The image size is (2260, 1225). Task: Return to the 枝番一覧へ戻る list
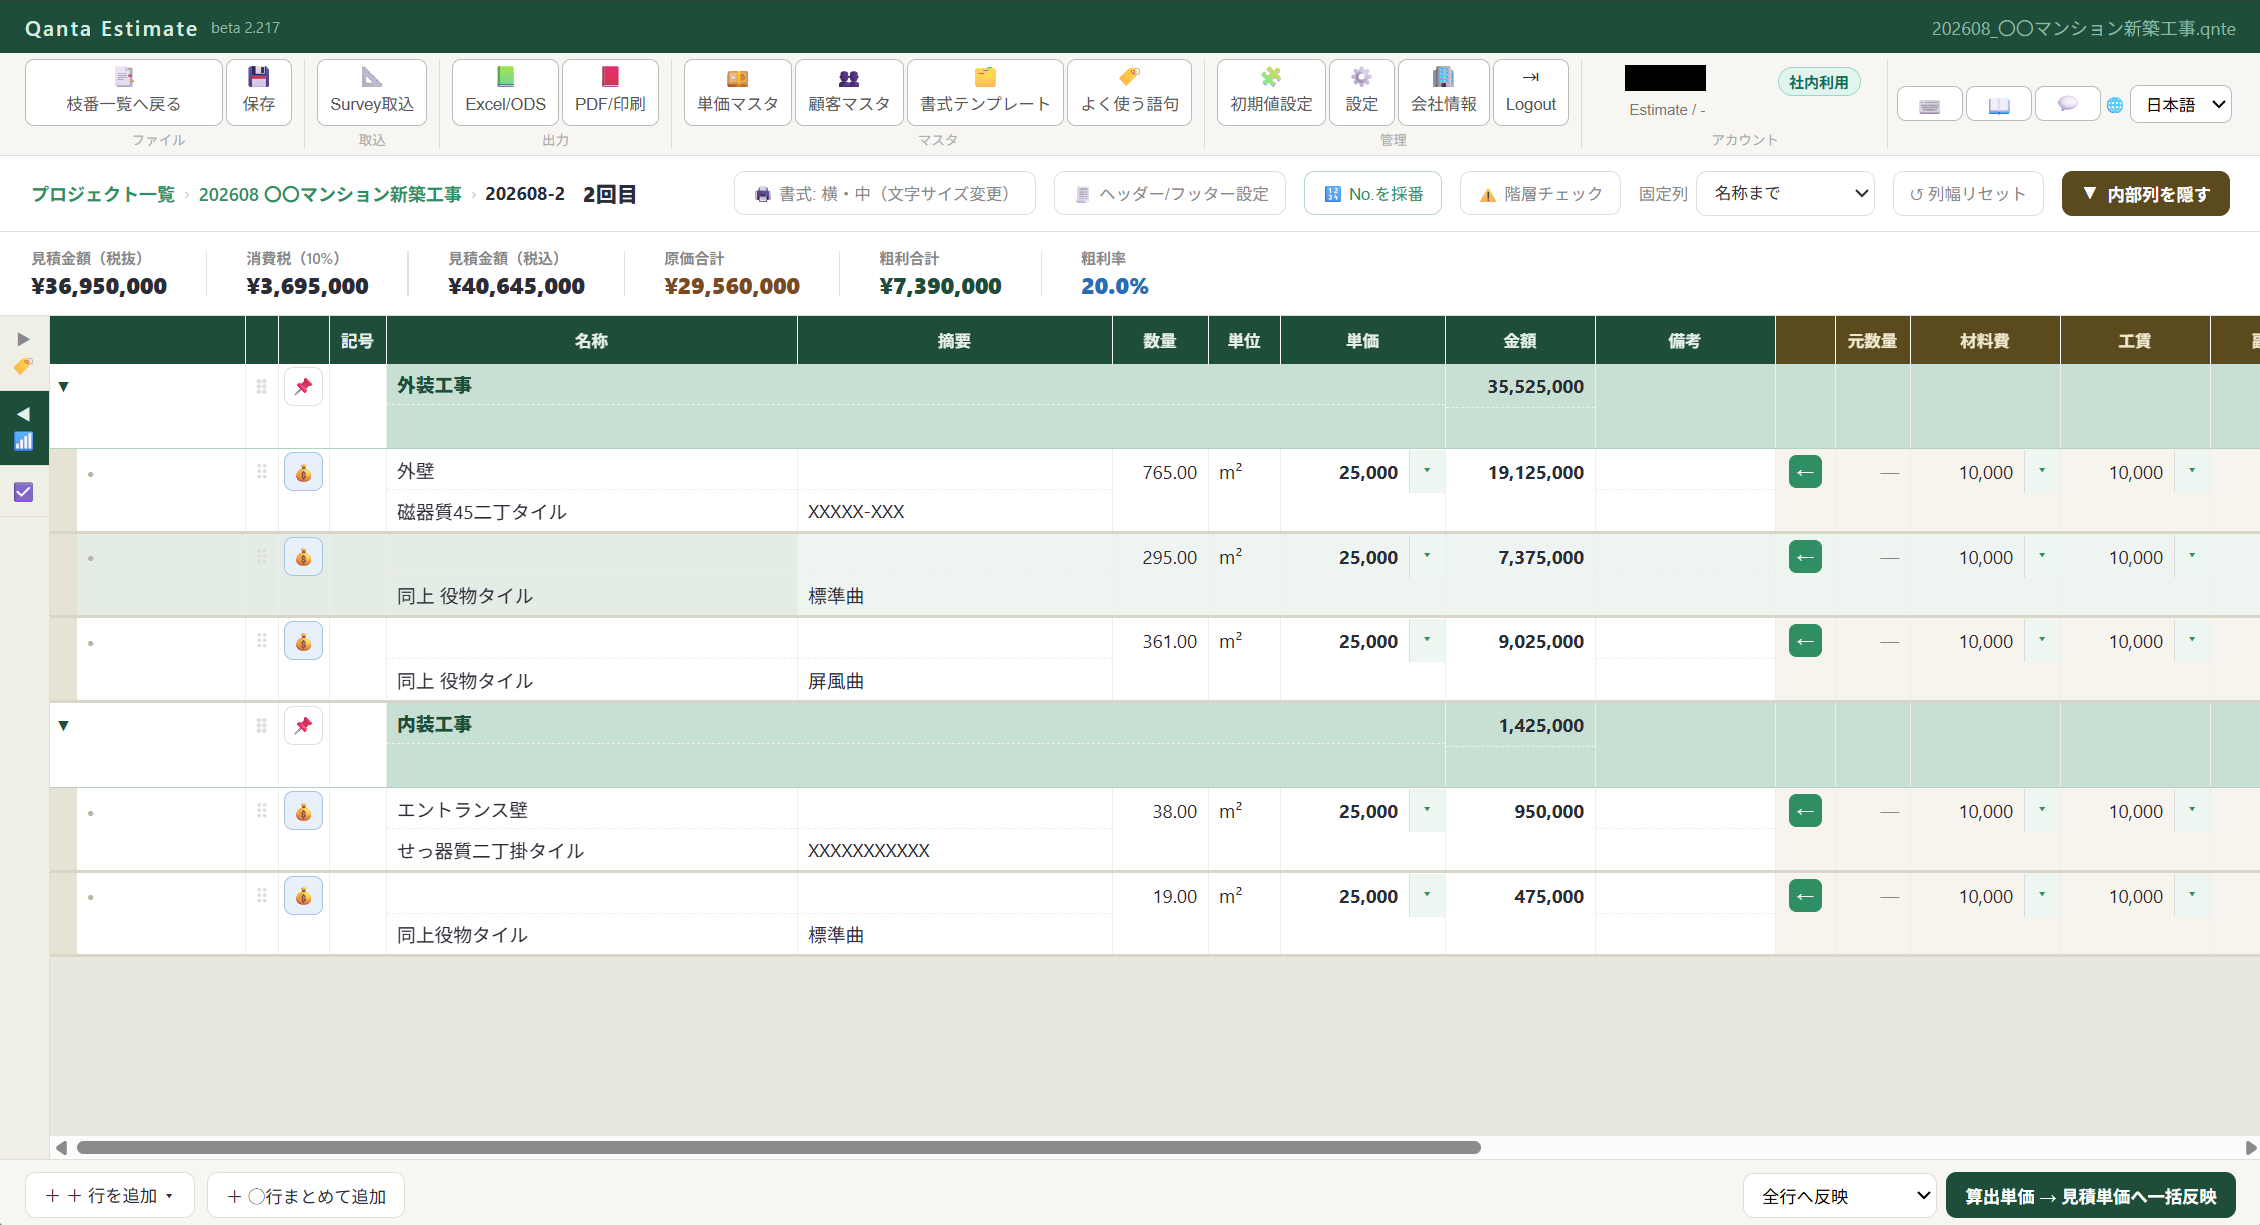pyautogui.click(x=124, y=92)
